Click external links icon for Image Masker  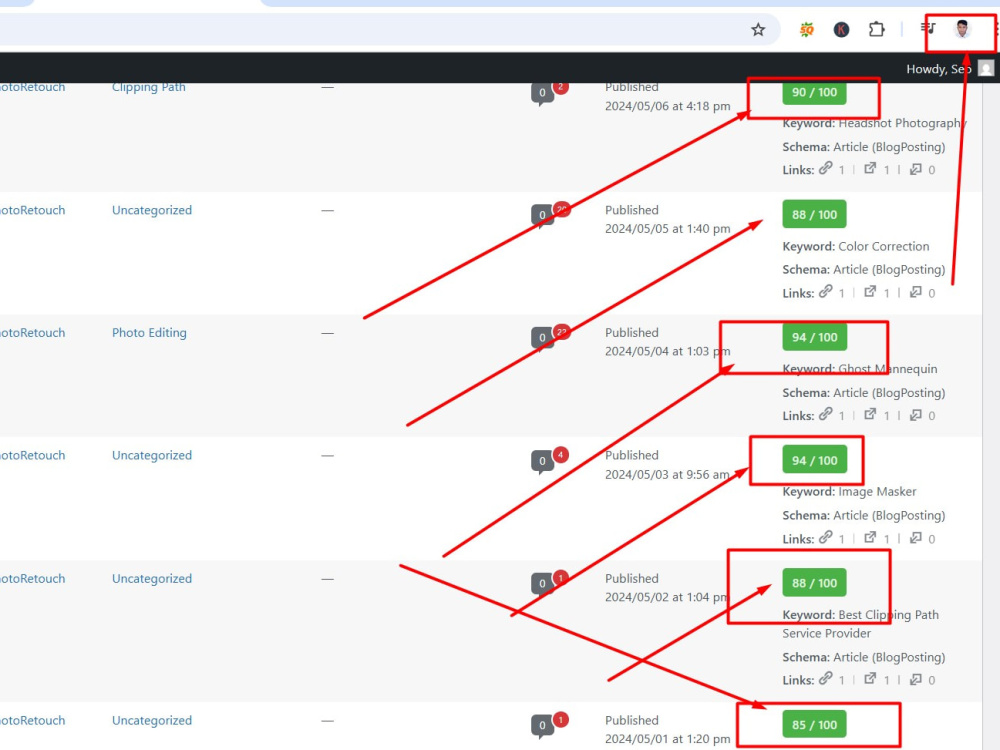click(870, 537)
